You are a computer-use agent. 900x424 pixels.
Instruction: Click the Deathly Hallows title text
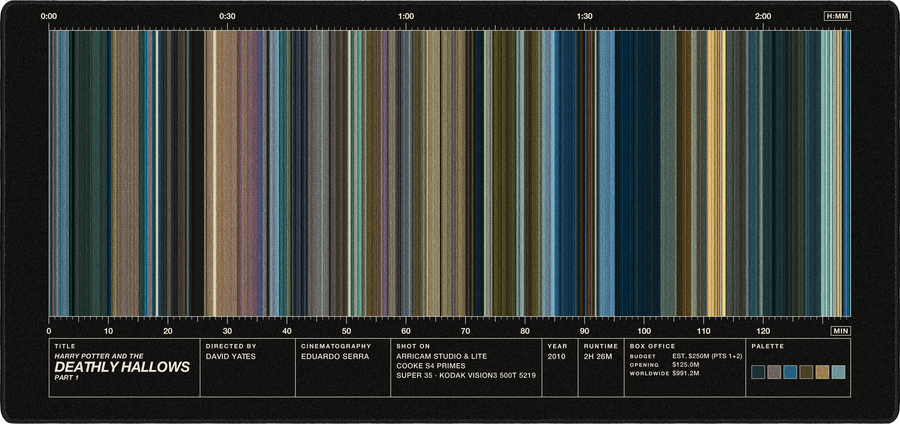pyautogui.click(x=122, y=368)
